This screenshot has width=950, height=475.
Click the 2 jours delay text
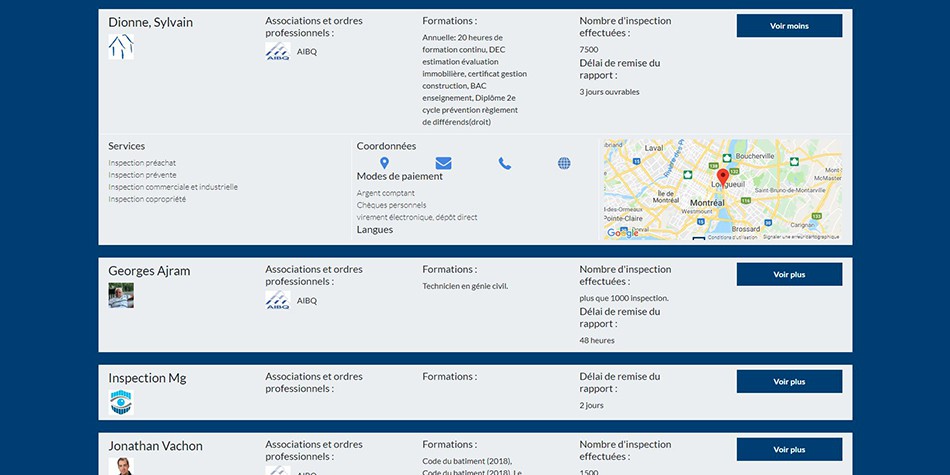tap(591, 405)
